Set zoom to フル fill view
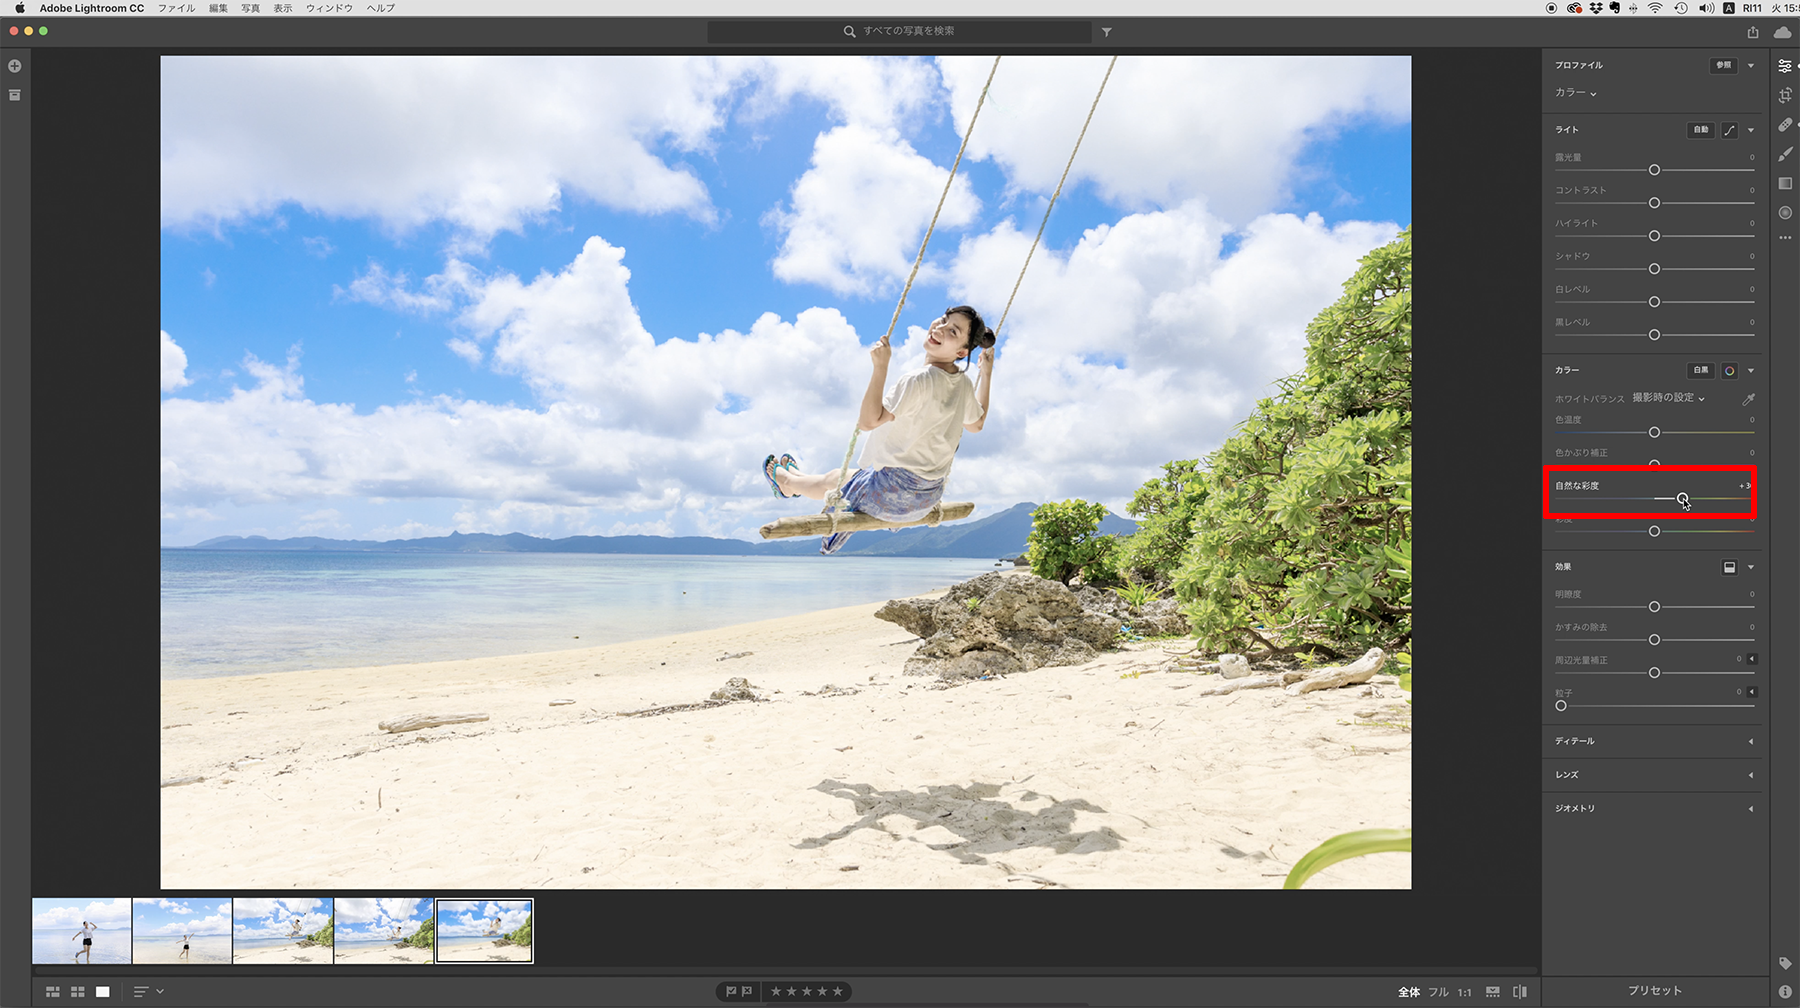 1438,992
